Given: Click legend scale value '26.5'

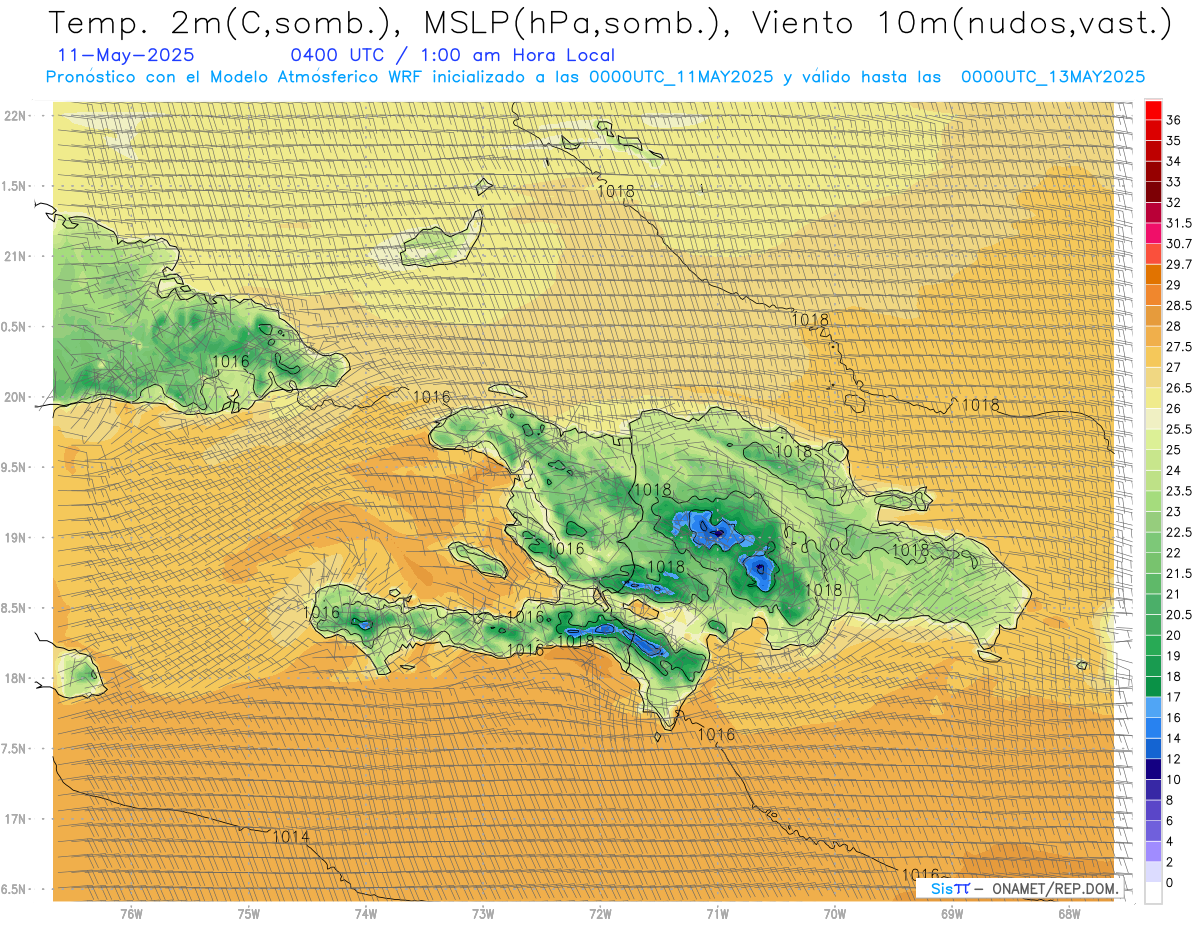Looking at the screenshot, I should (1179, 388).
